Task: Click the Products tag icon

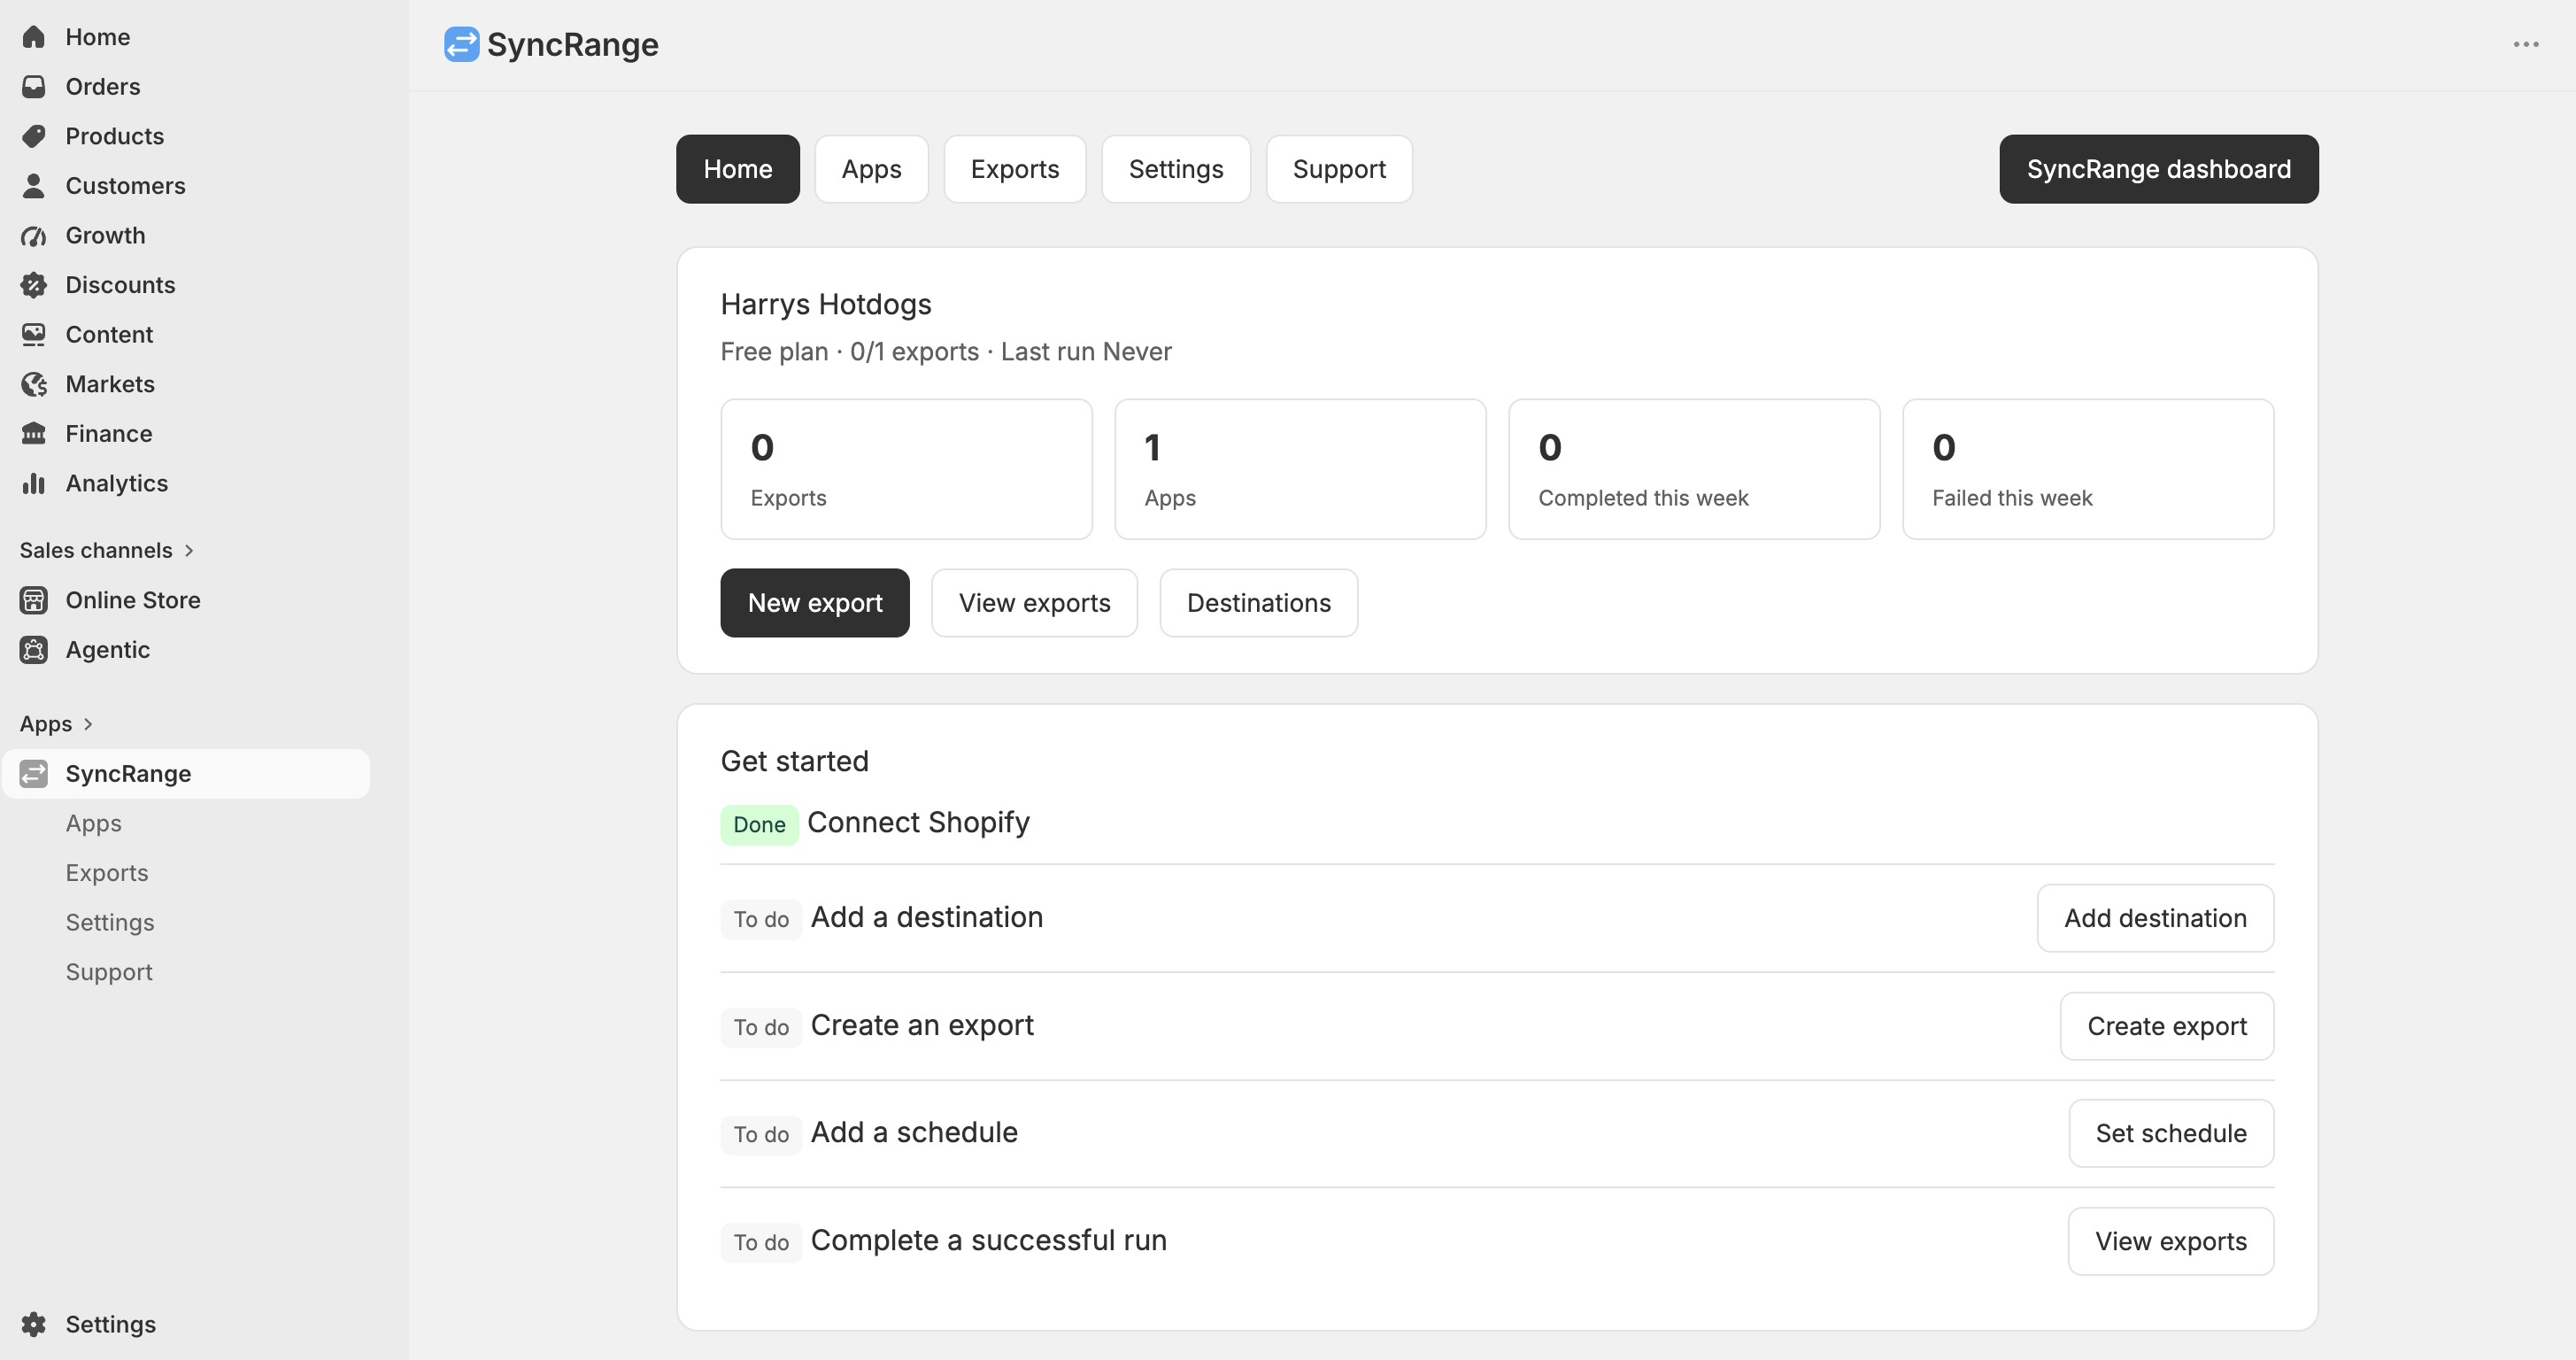Action: click(34, 136)
